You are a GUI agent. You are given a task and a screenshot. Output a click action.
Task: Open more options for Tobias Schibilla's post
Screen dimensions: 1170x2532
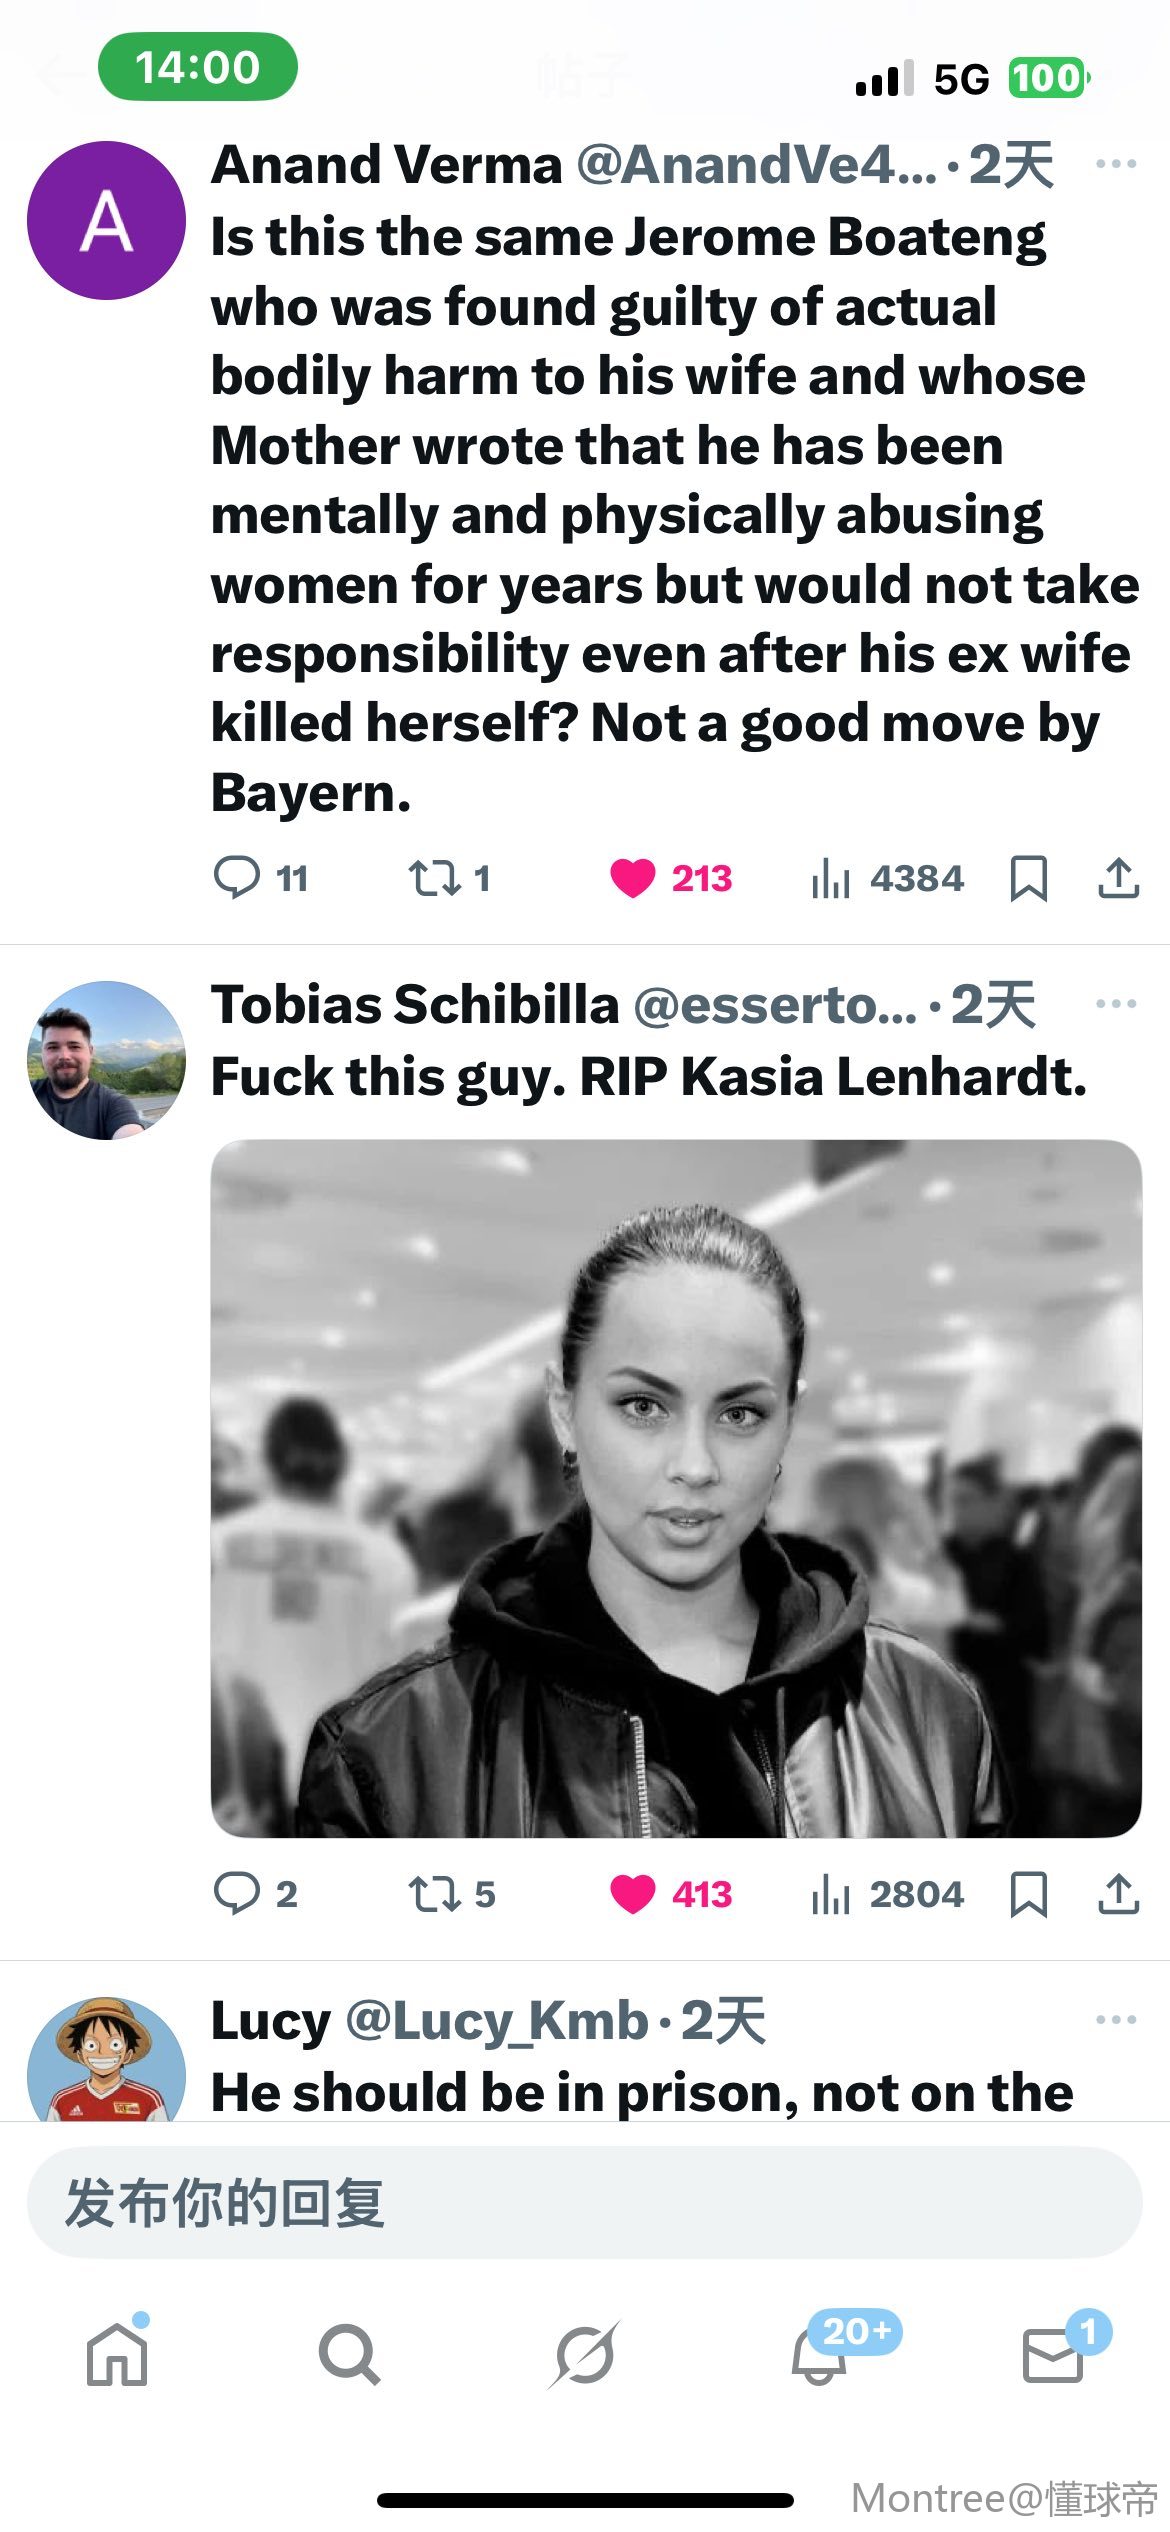pyautogui.click(x=1116, y=1003)
